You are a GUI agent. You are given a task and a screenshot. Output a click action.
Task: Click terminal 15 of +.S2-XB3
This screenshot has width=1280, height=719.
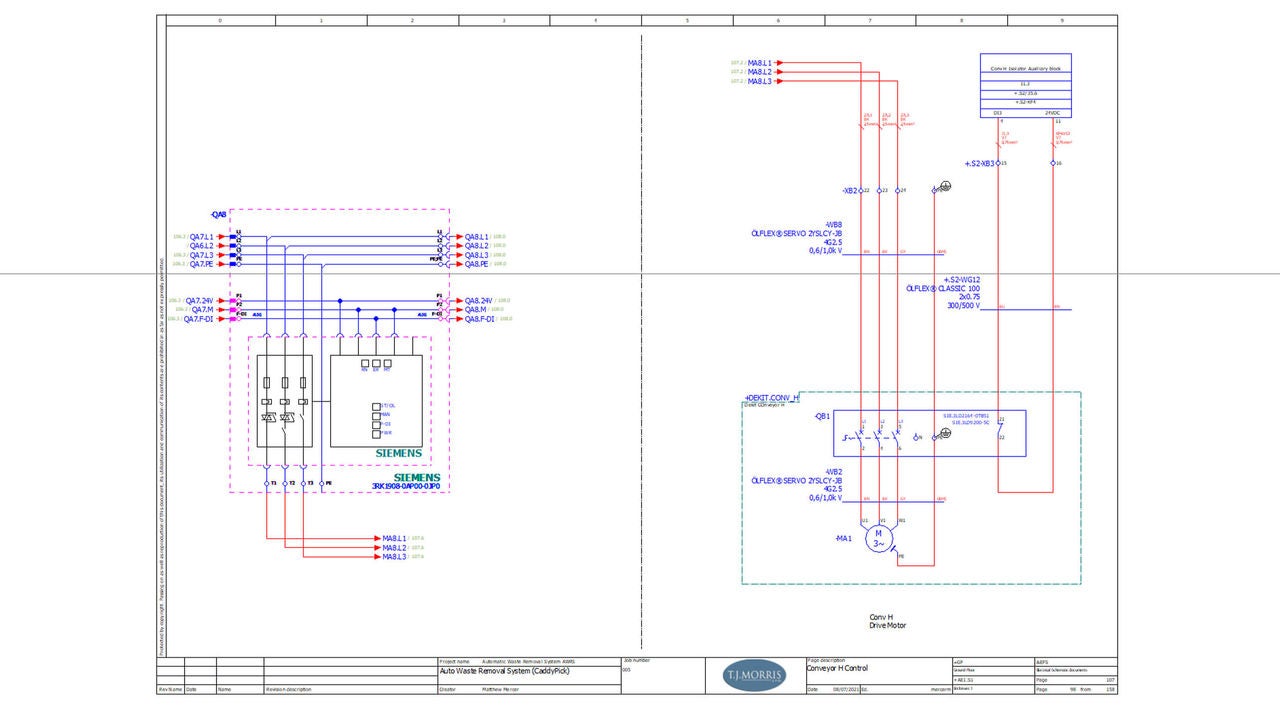[998, 163]
